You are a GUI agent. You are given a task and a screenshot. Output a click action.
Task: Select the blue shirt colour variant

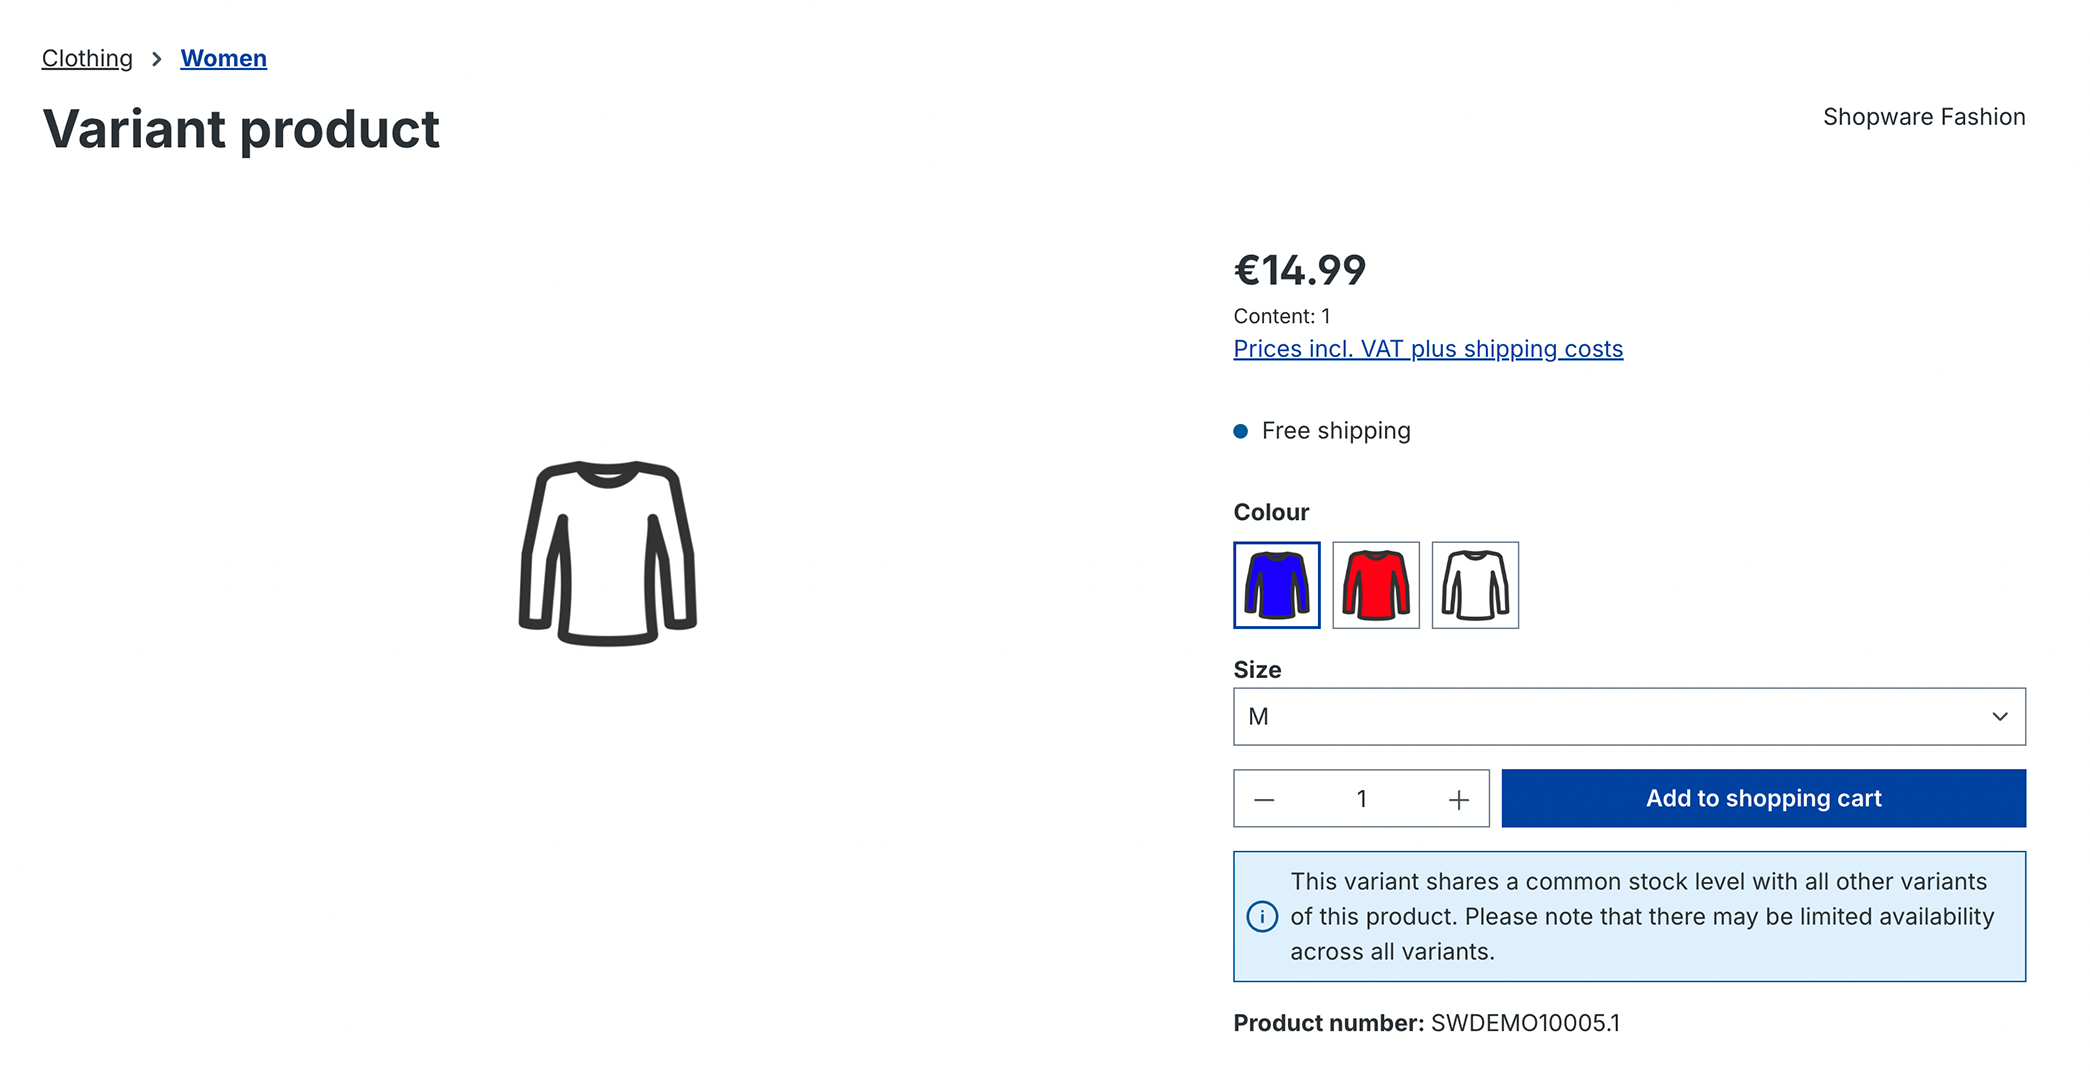1276,585
